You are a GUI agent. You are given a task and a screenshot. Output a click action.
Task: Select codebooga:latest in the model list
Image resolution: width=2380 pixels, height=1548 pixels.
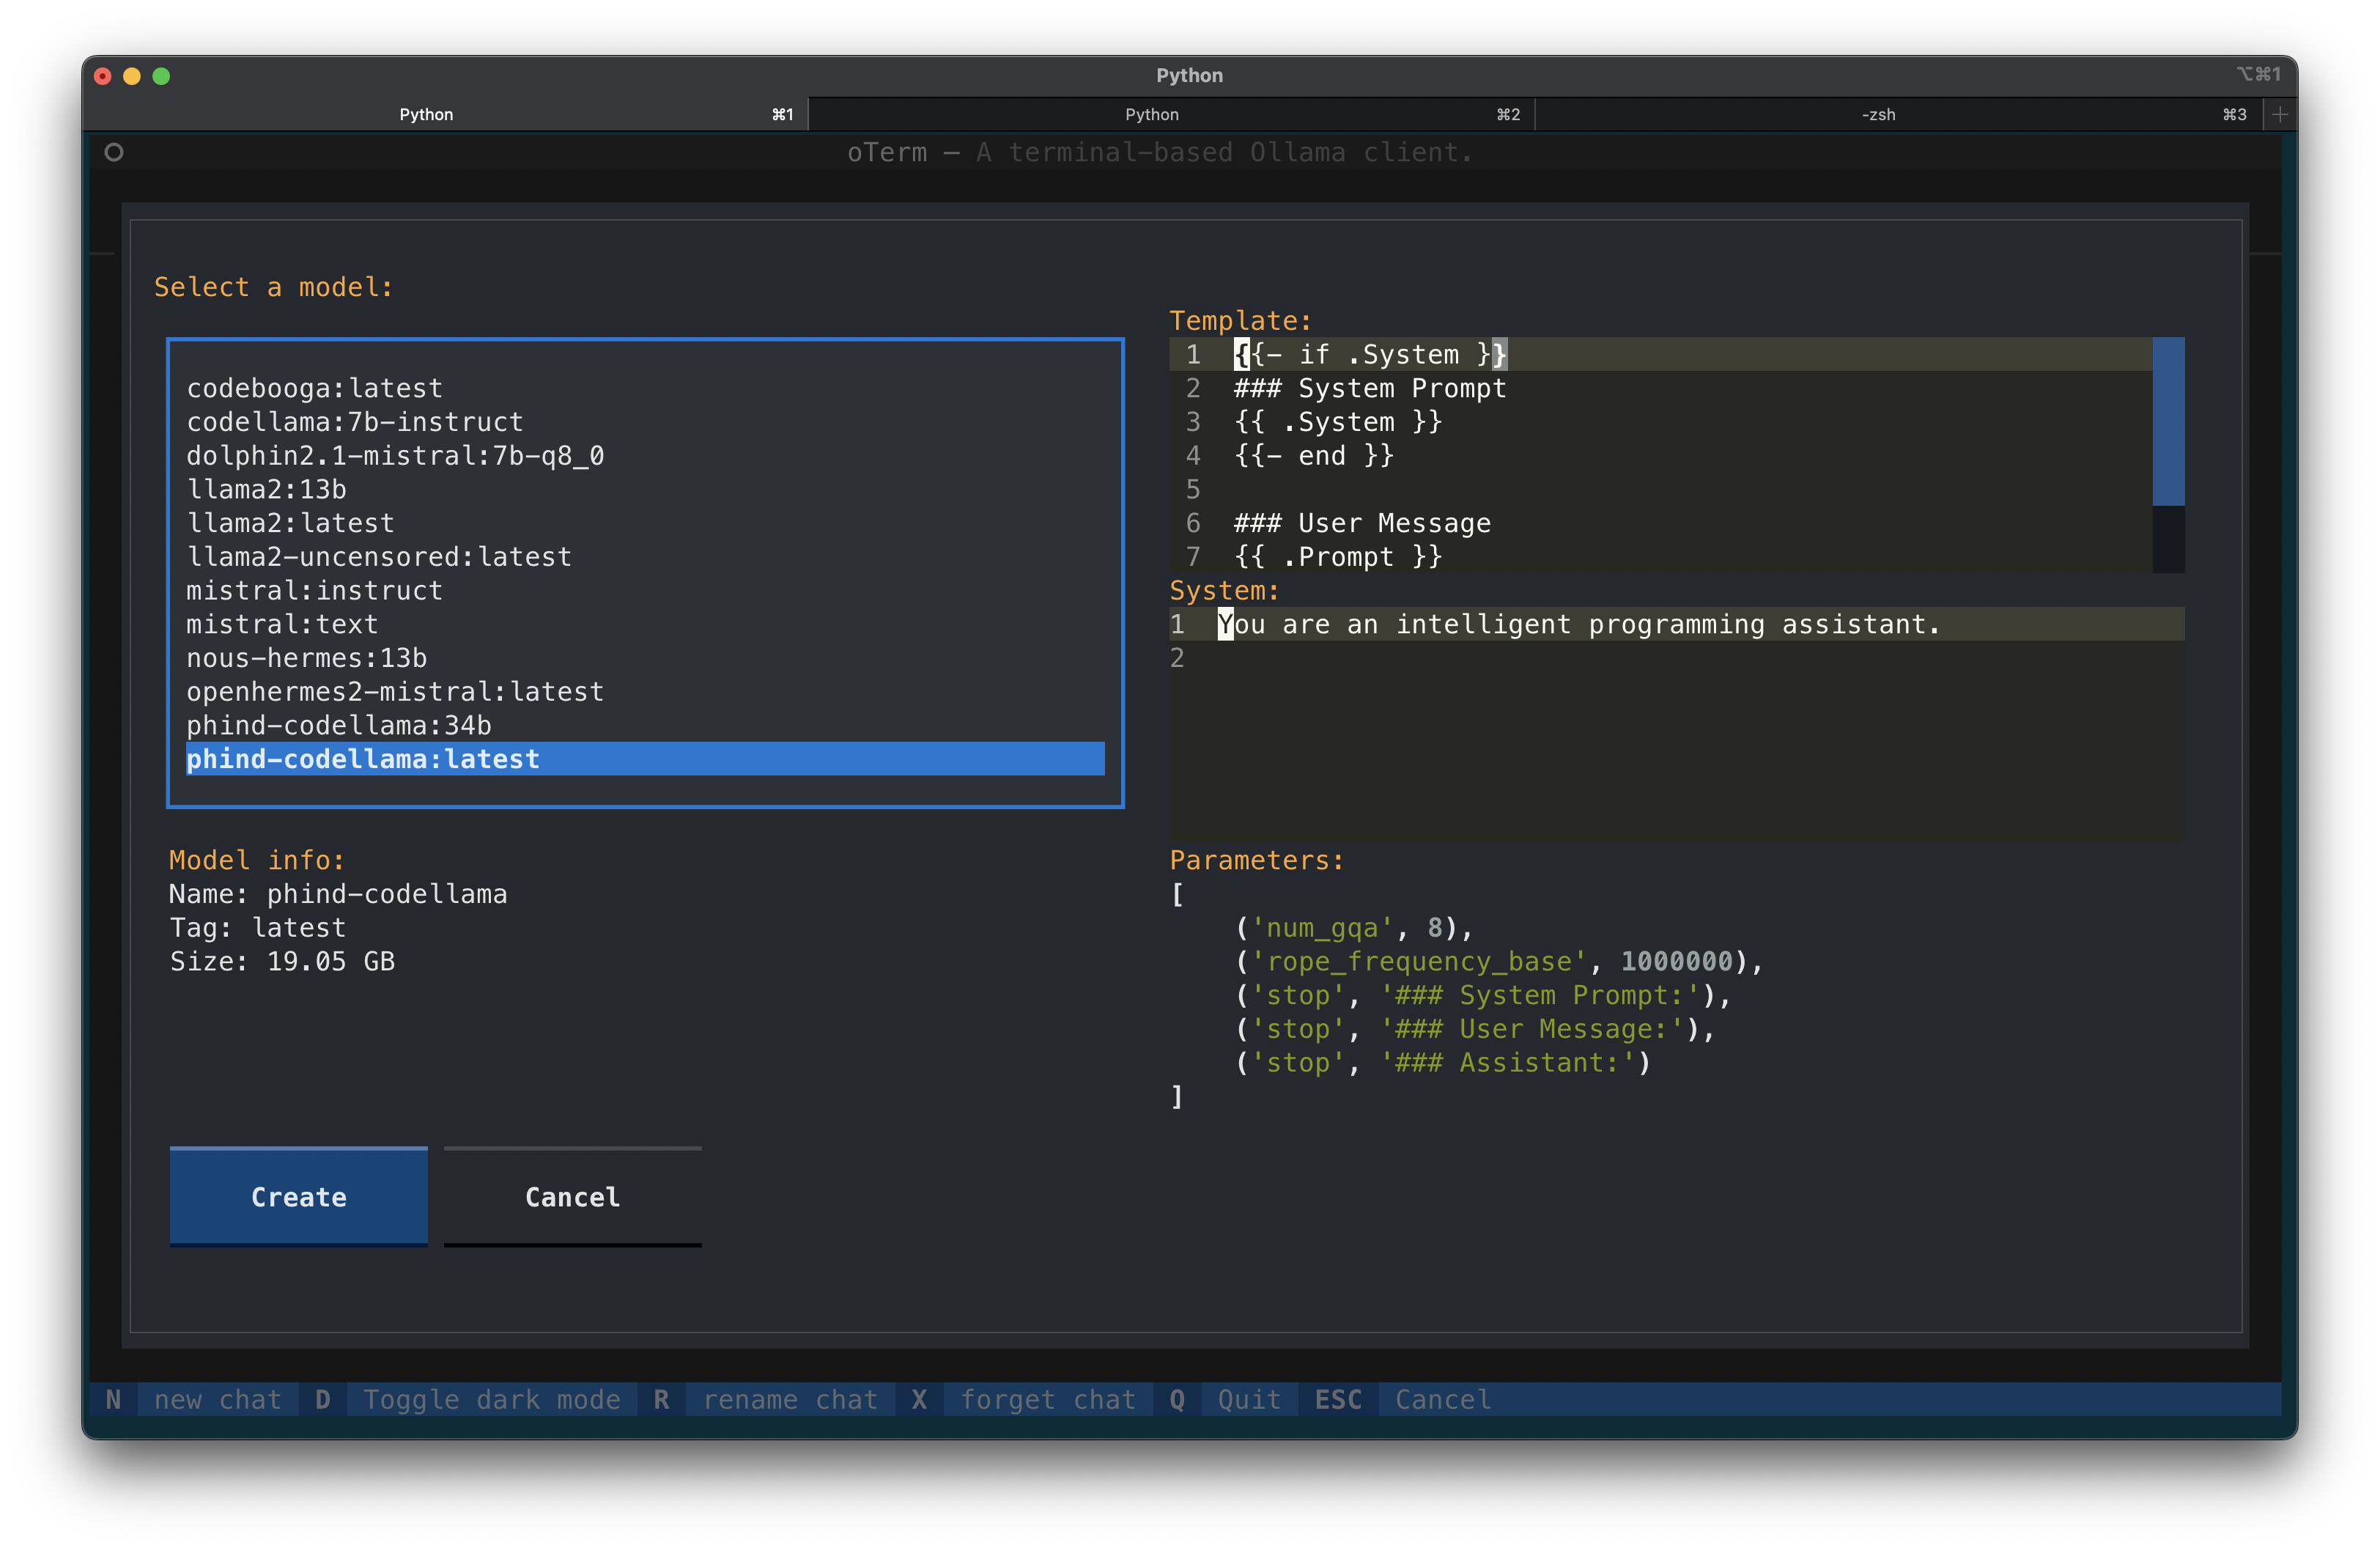pos(314,388)
